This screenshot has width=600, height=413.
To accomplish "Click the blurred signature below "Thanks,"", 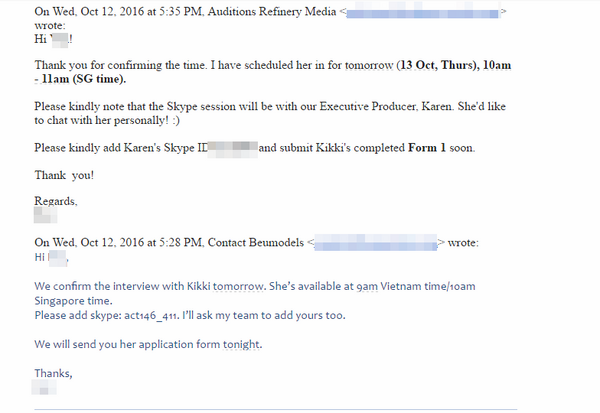I will point(44,387).
